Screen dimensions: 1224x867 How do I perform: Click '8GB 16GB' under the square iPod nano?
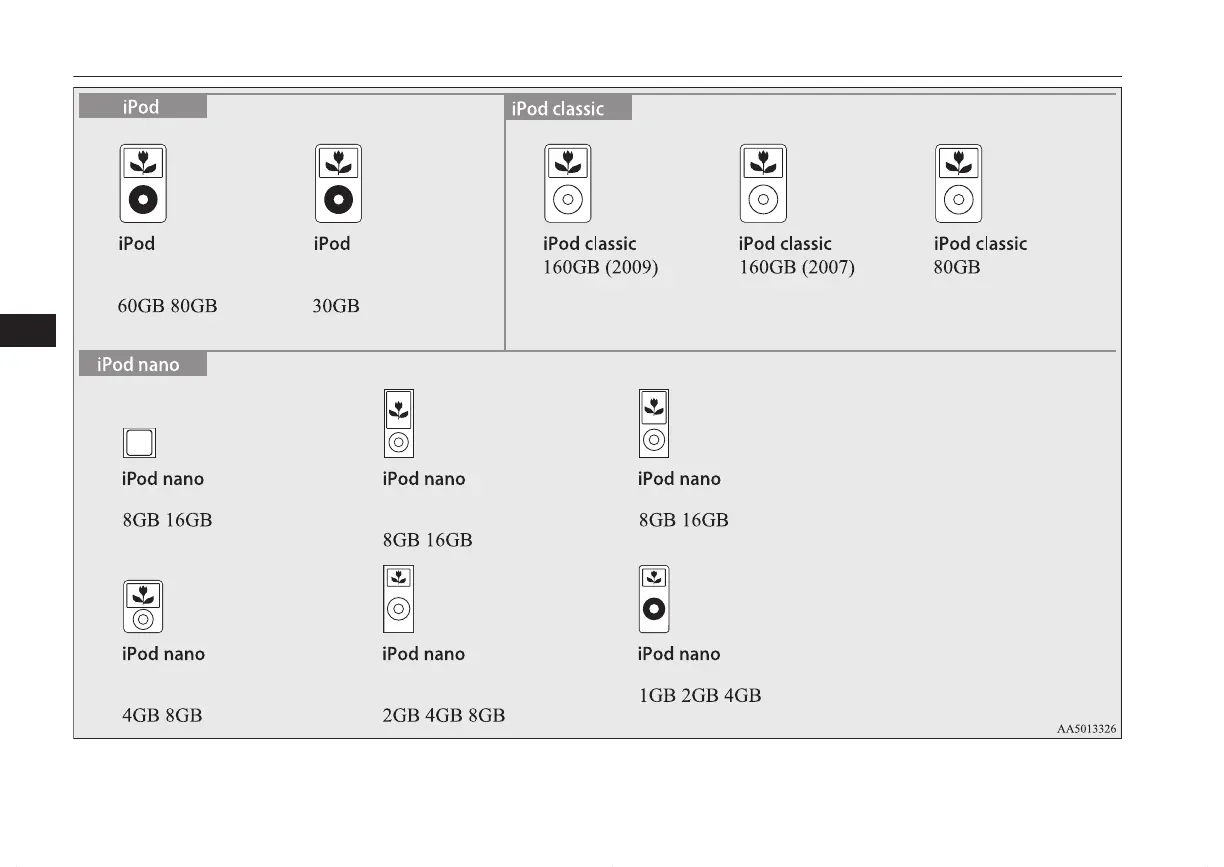(167, 520)
